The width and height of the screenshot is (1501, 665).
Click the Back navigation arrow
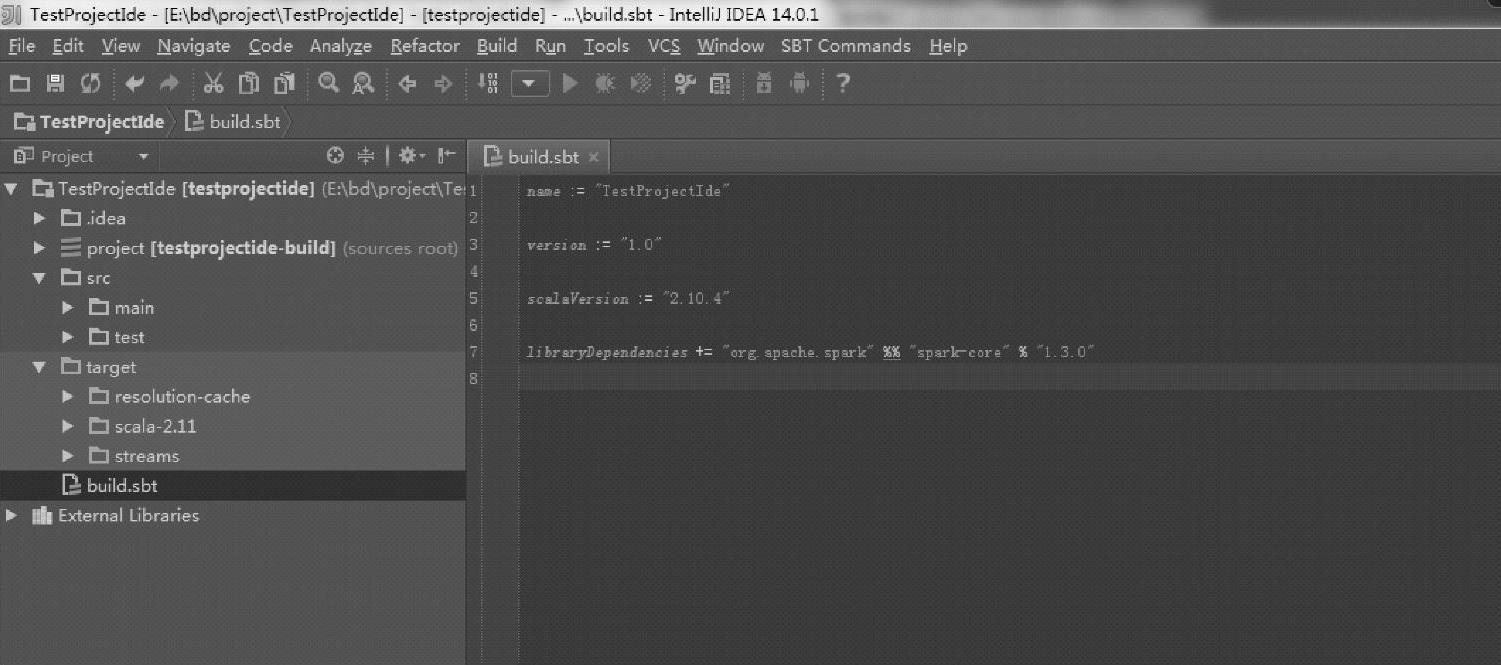click(407, 84)
